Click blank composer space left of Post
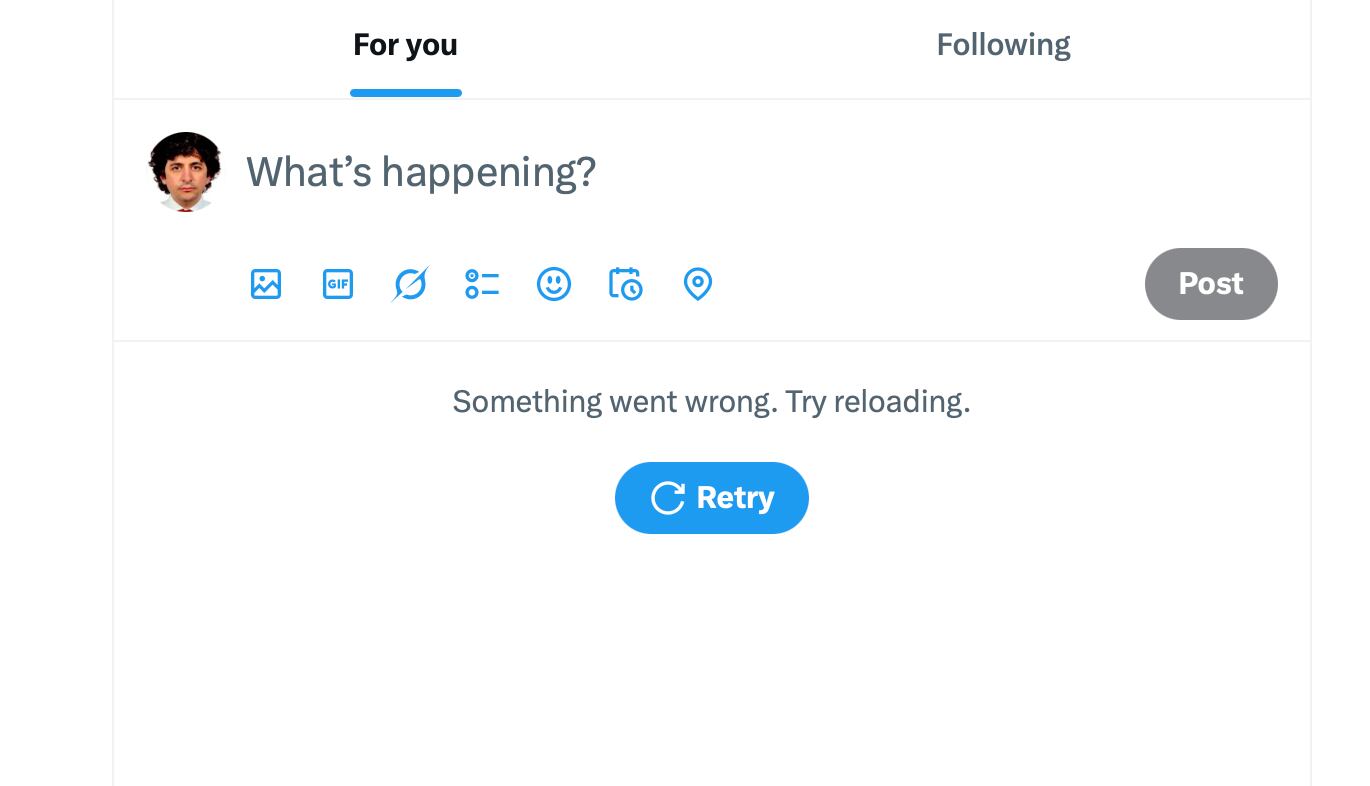 click(930, 284)
